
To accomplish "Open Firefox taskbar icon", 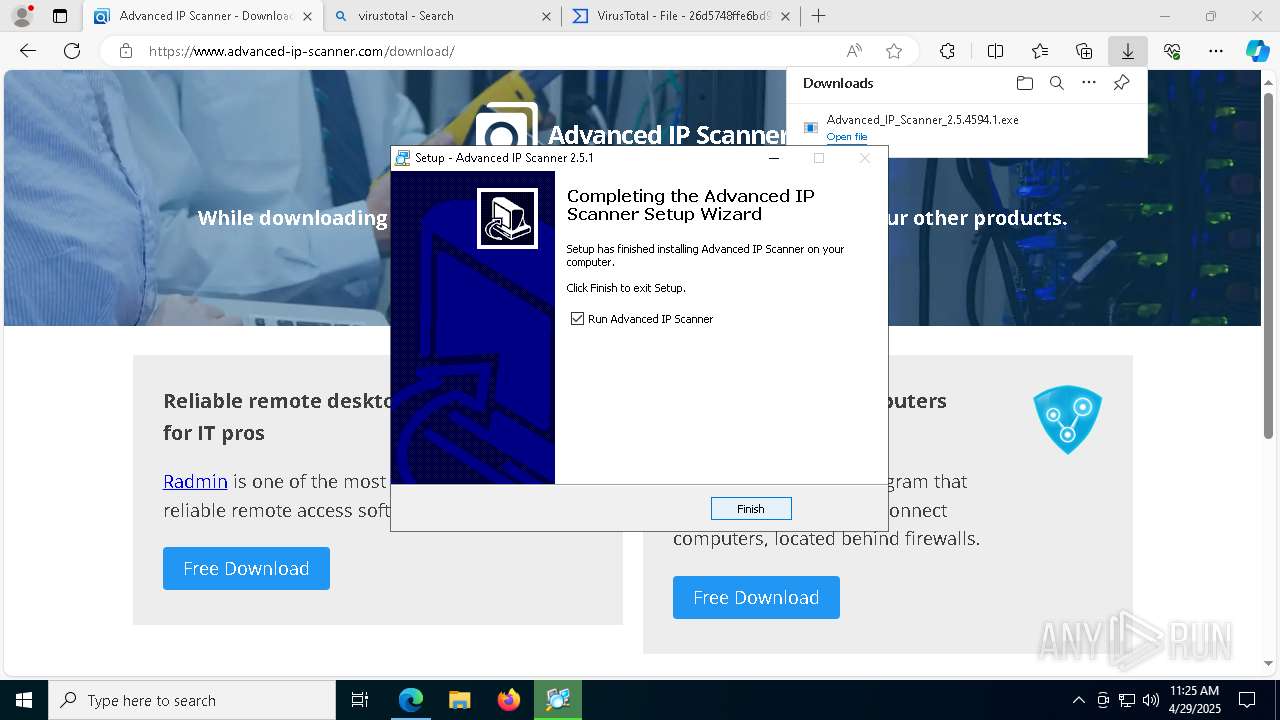I will 509,700.
